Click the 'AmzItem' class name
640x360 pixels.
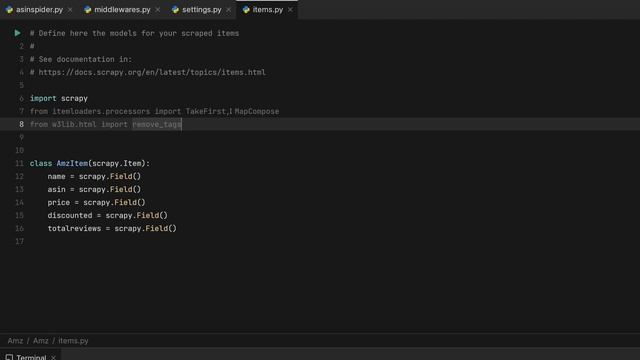tap(72, 163)
